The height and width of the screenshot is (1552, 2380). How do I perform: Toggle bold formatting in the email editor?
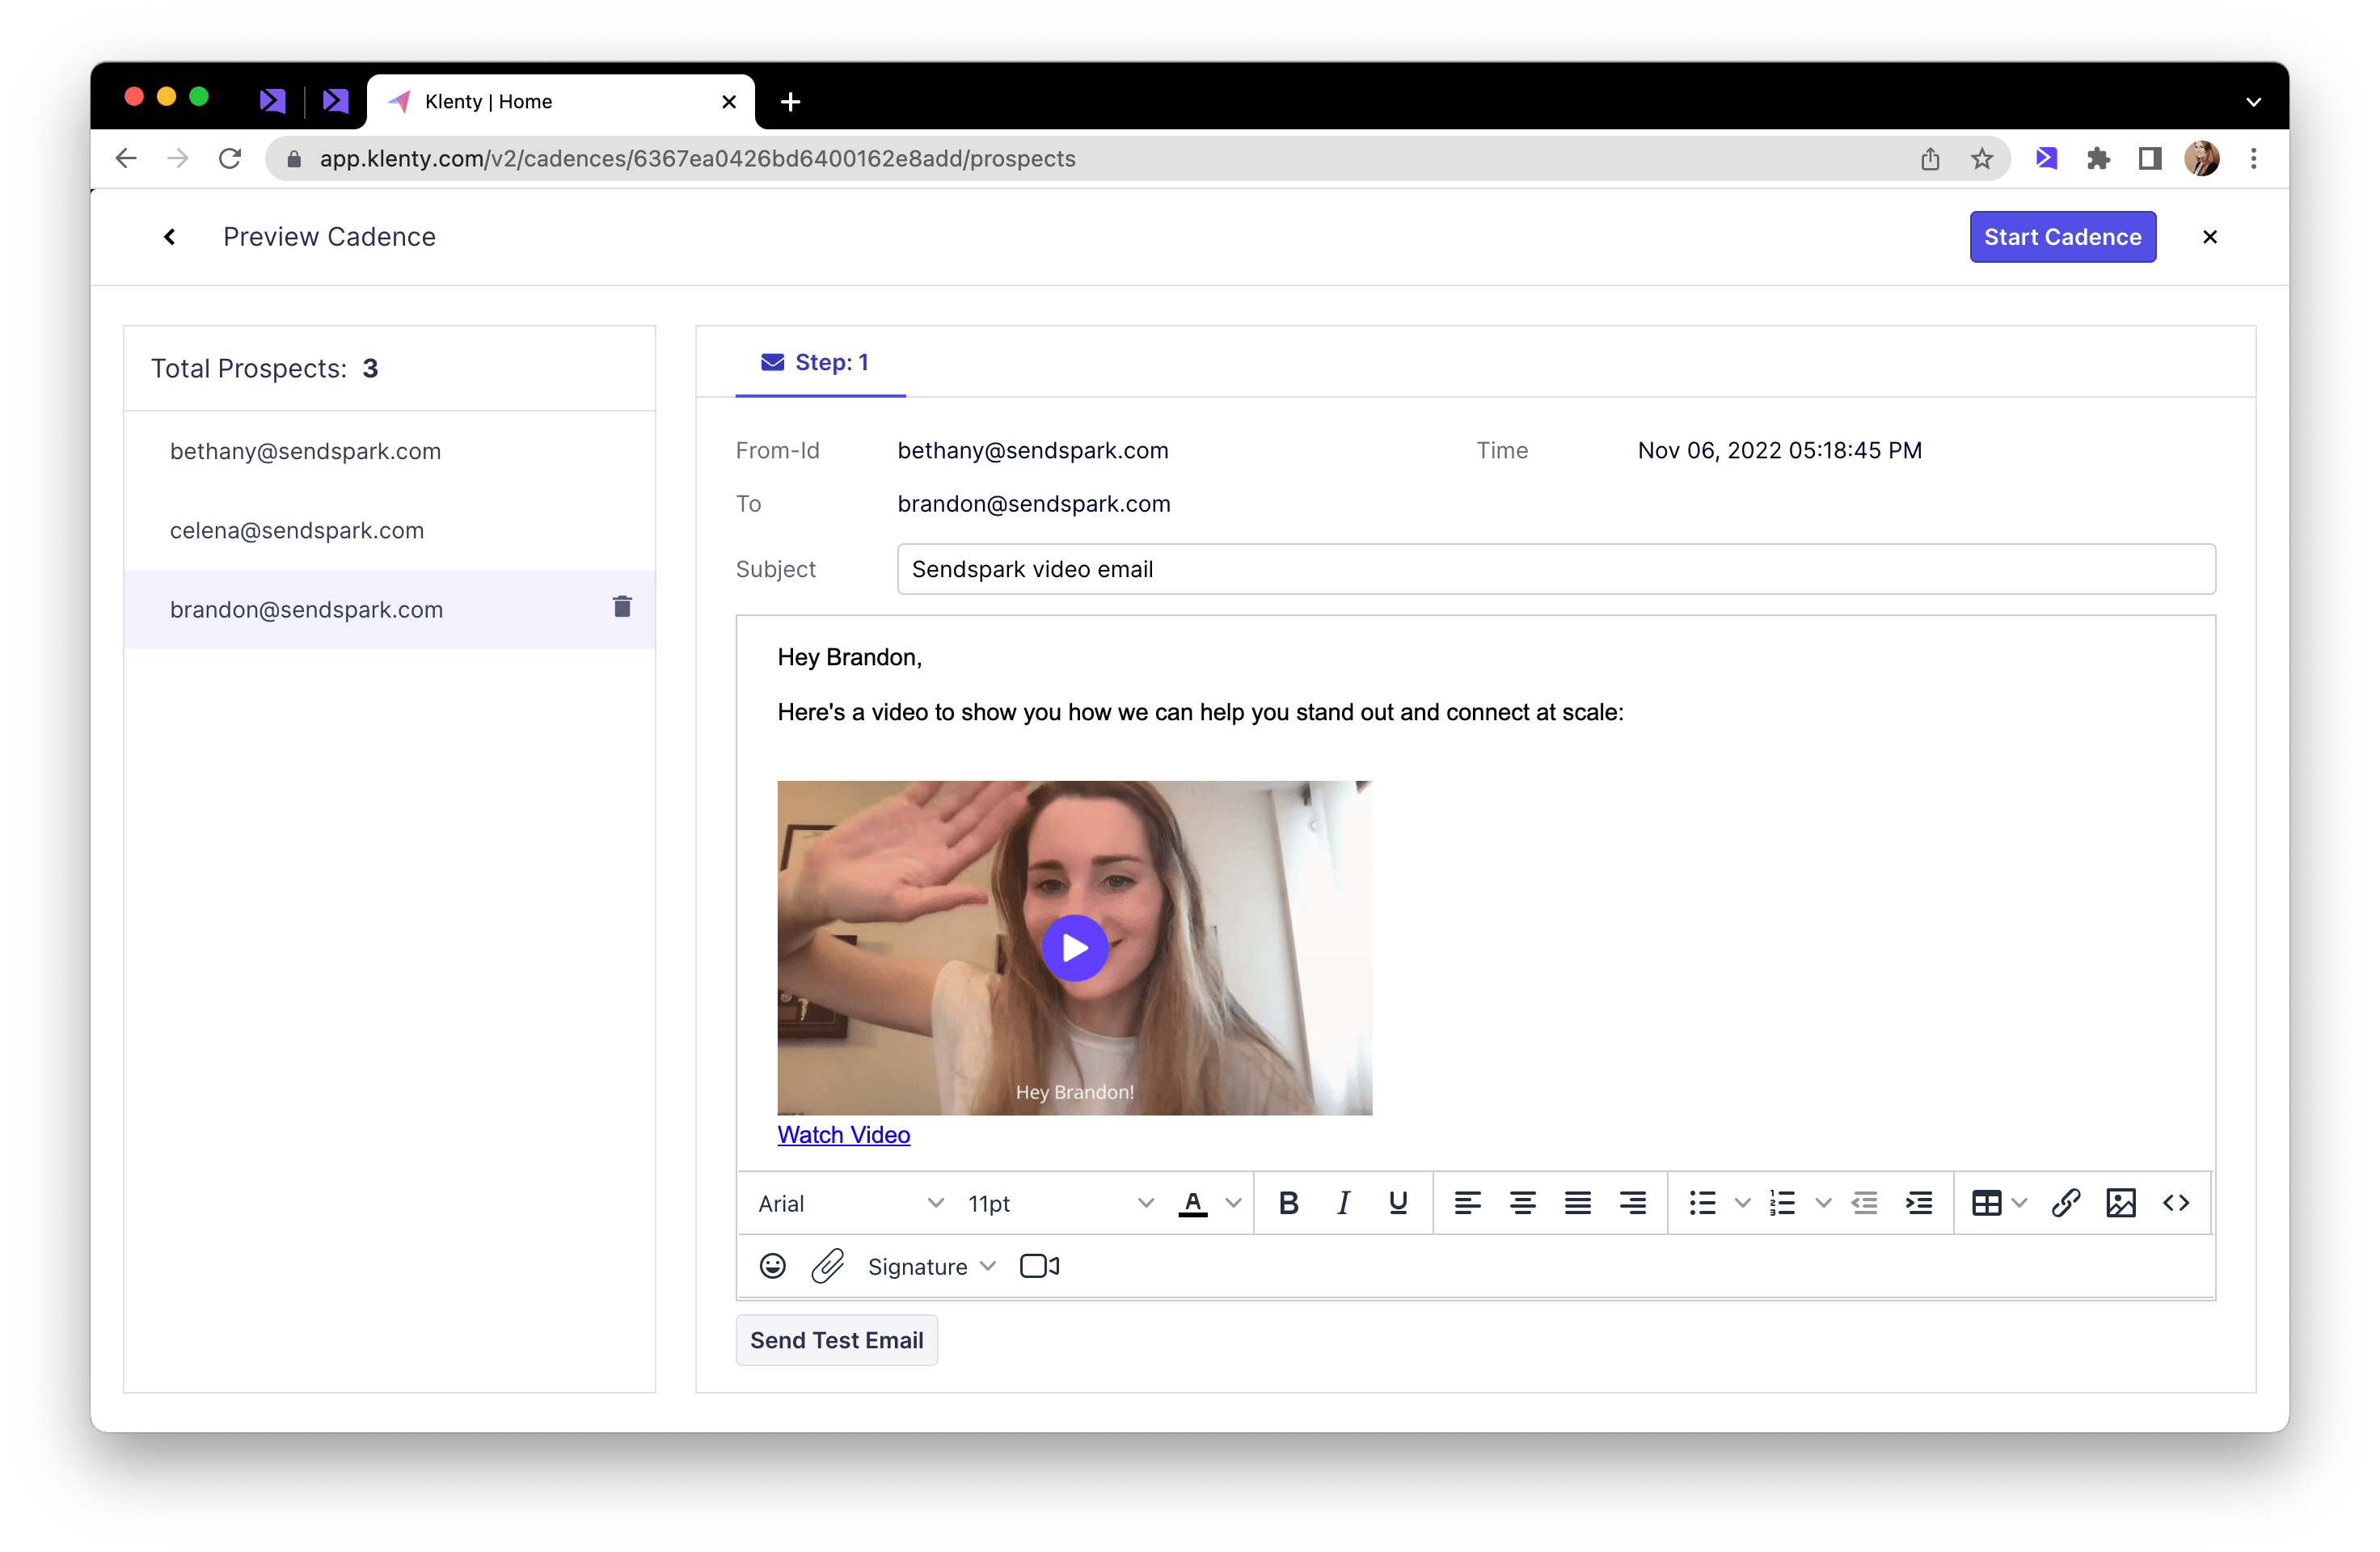pyautogui.click(x=1288, y=1203)
